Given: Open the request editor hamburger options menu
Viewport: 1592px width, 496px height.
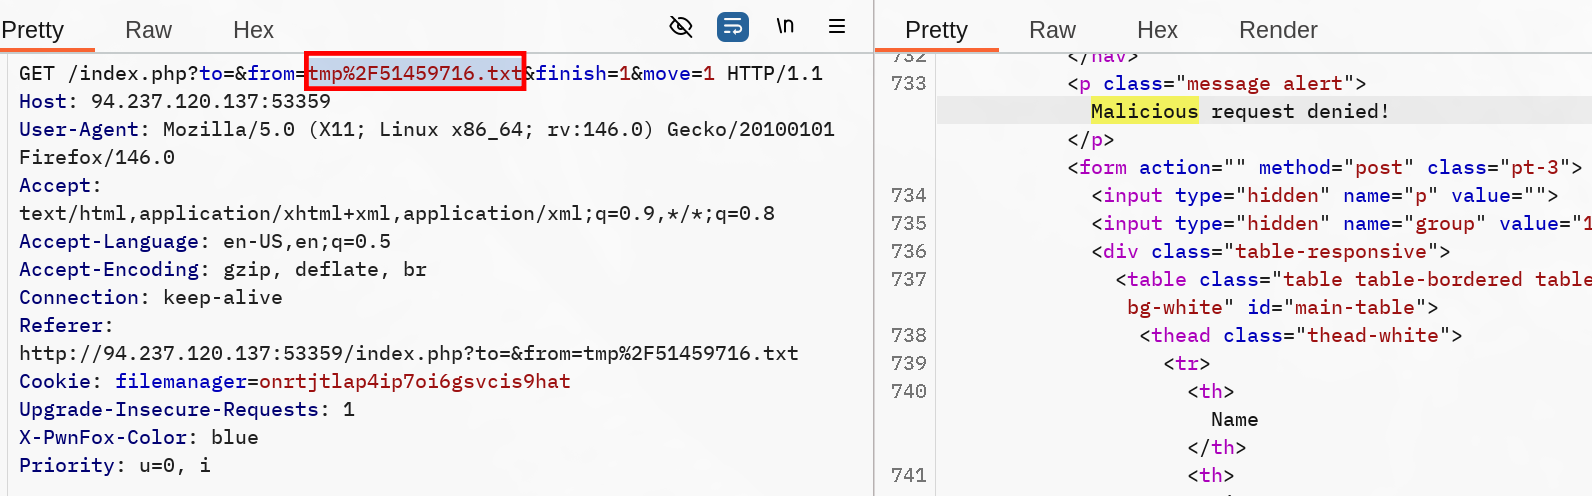Looking at the screenshot, I should click(x=837, y=27).
